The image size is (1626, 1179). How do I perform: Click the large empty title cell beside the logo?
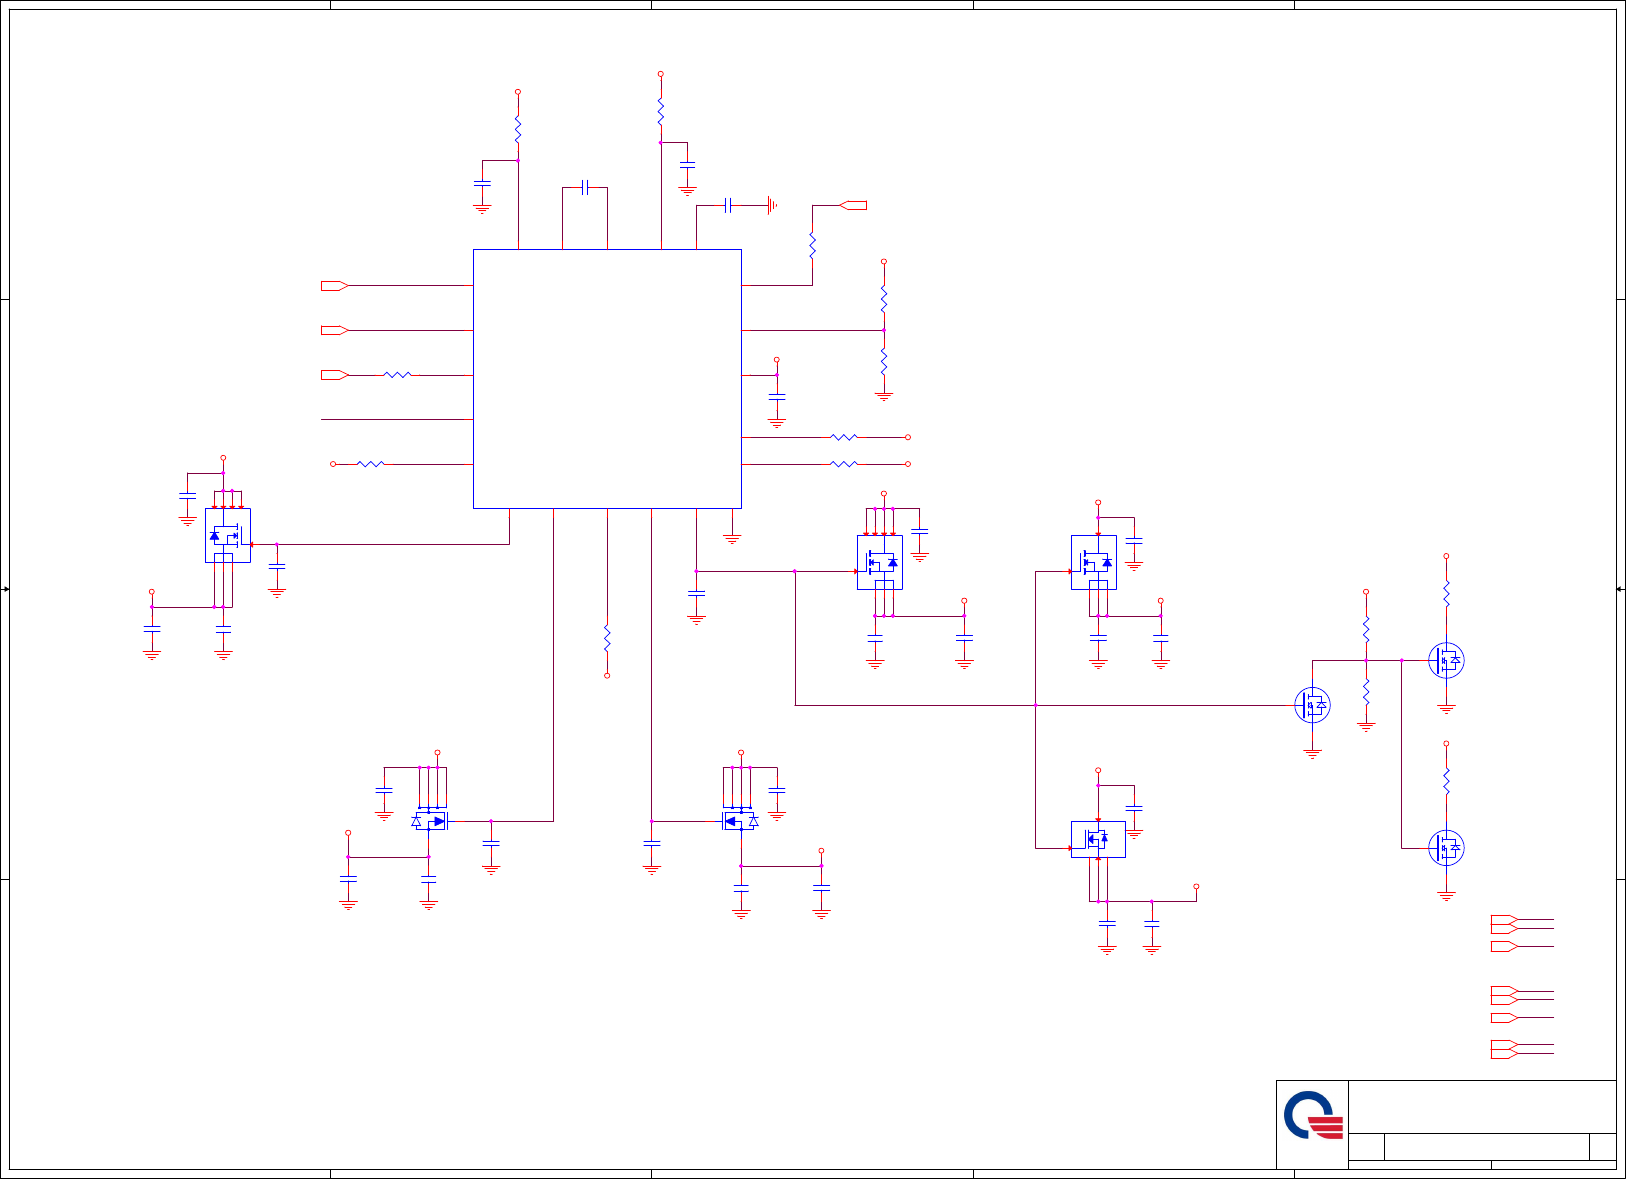(x=1482, y=1106)
